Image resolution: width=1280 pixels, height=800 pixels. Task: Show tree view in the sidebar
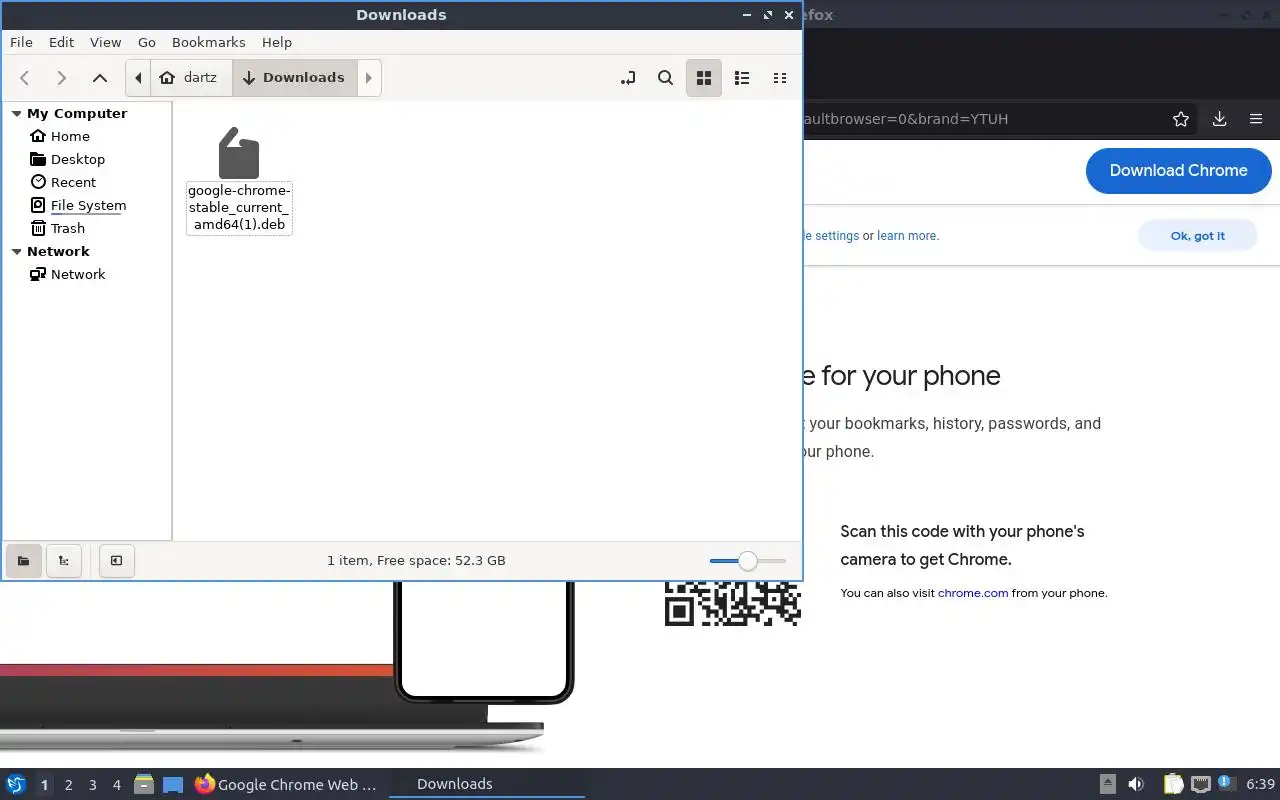[64, 561]
